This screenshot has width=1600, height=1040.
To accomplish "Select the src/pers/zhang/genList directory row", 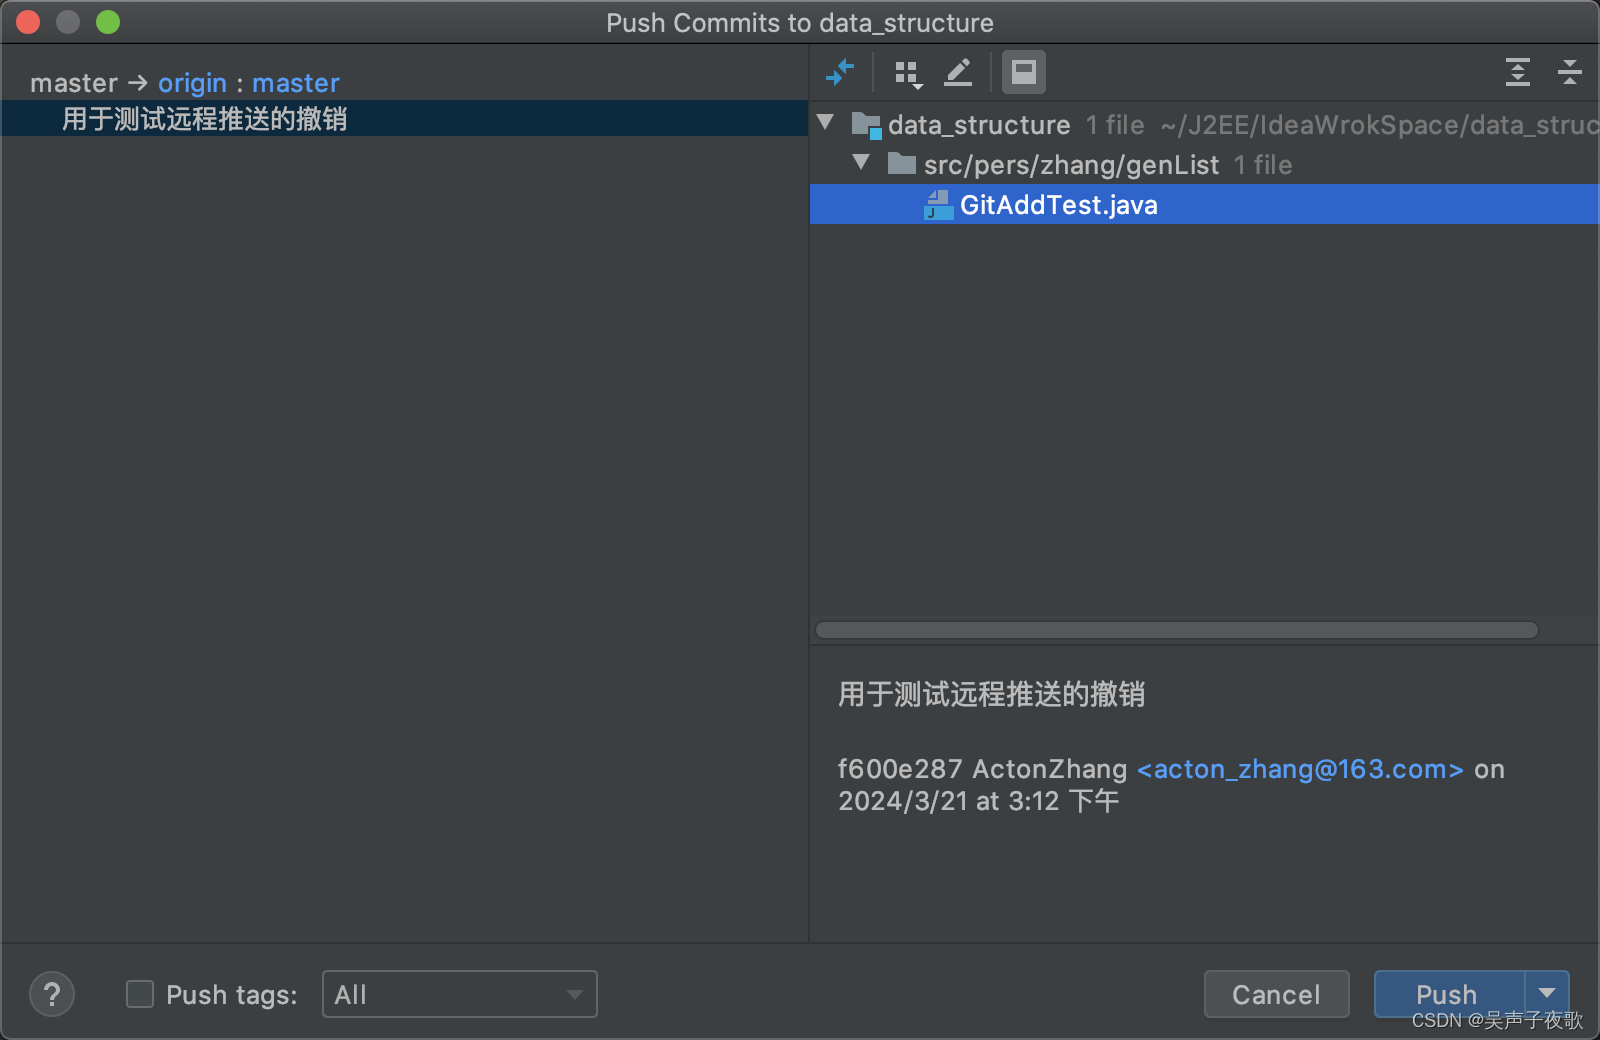I will pyautogui.click(x=1204, y=165).
